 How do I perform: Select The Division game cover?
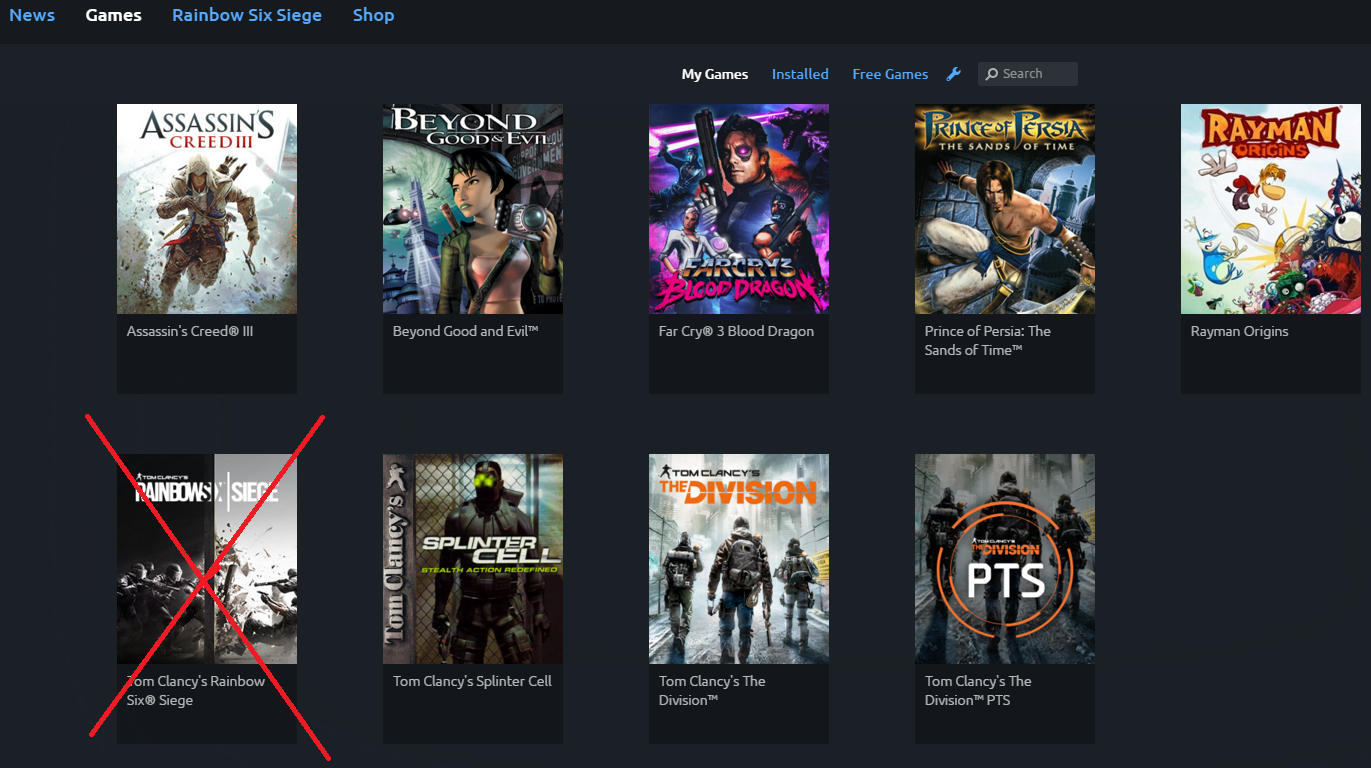739,559
